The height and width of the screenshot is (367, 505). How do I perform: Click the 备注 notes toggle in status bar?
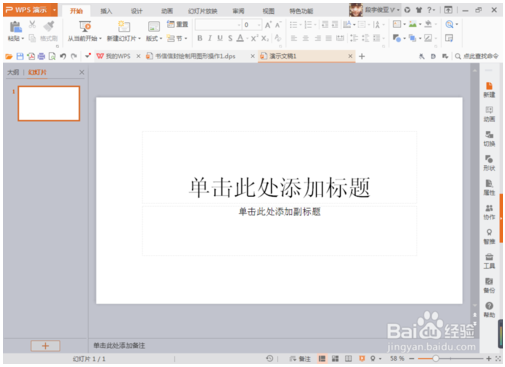tap(300, 359)
